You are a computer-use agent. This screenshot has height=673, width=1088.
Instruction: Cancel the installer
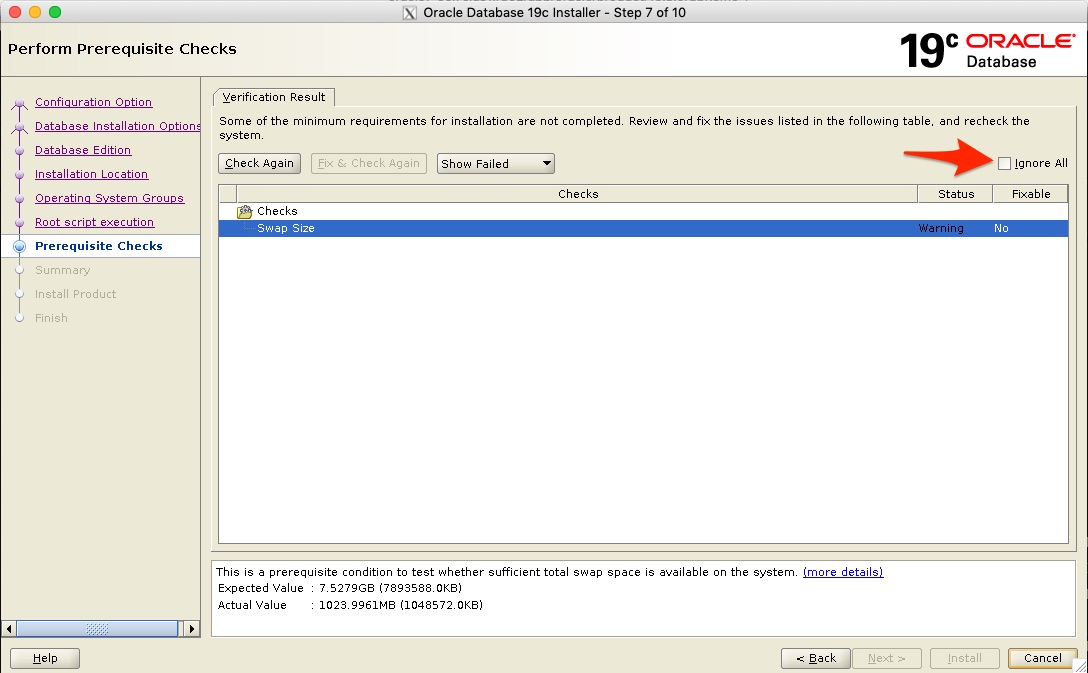(1042, 658)
